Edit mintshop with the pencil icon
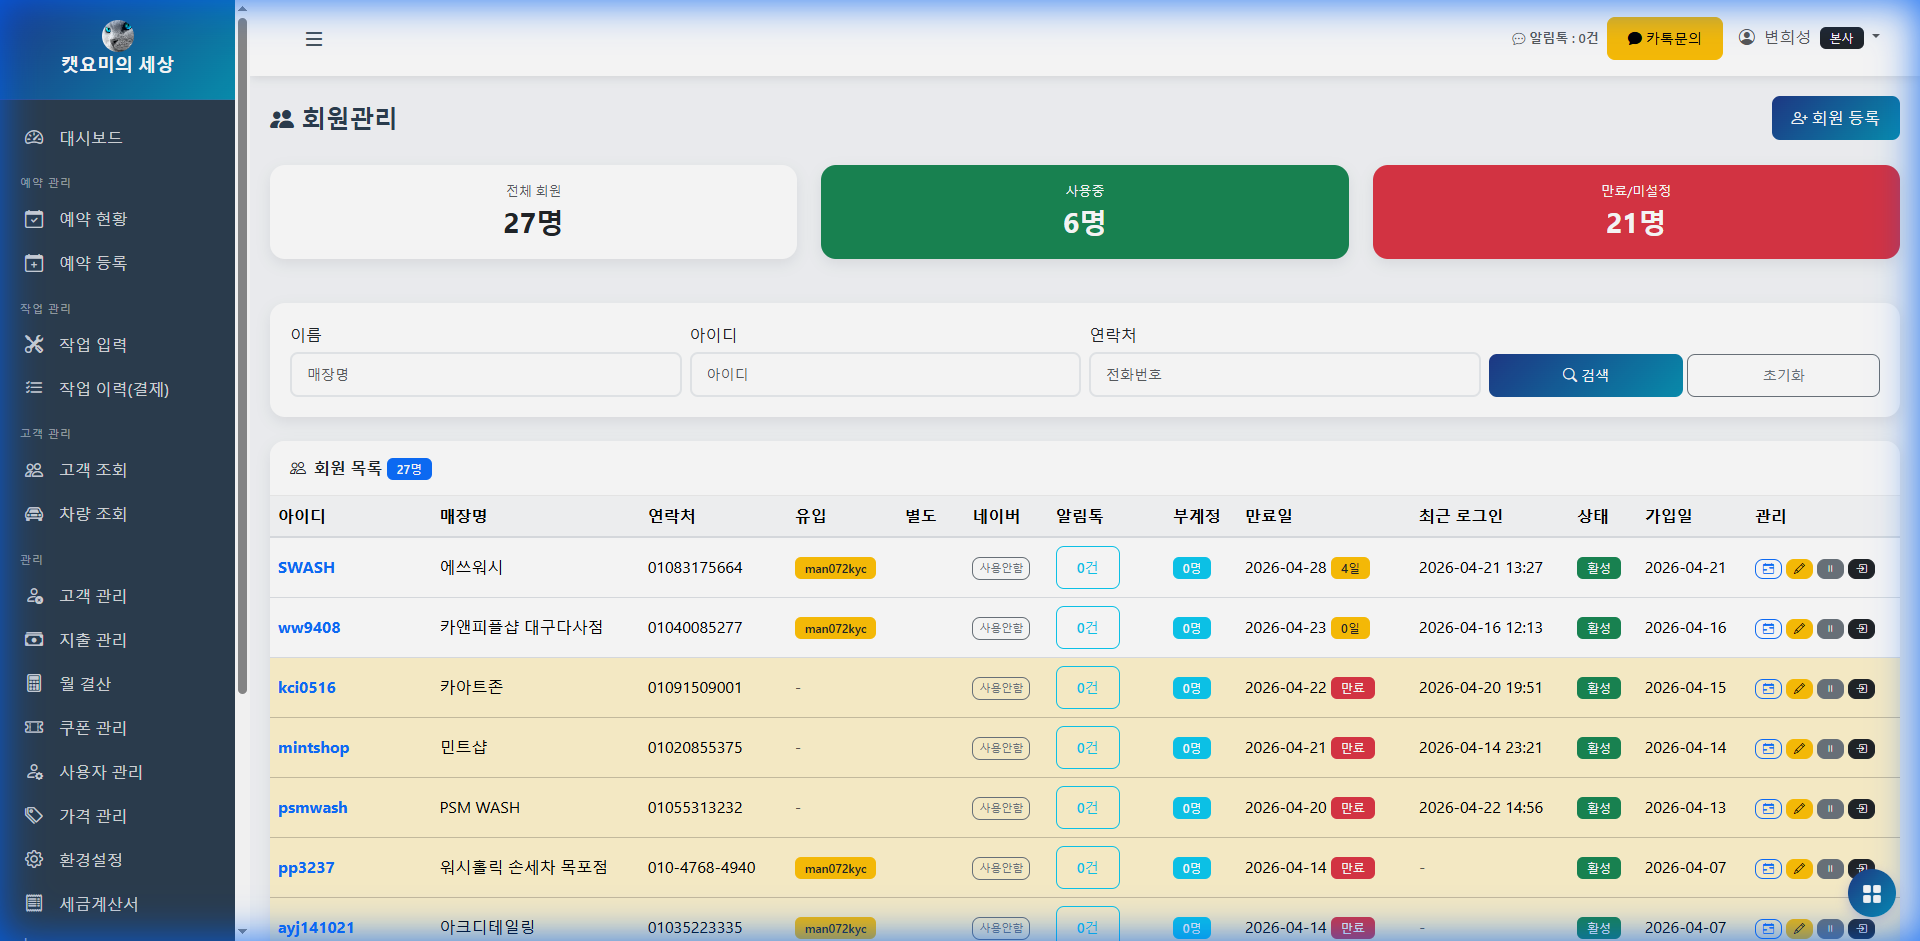This screenshot has height=941, width=1920. (x=1799, y=749)
